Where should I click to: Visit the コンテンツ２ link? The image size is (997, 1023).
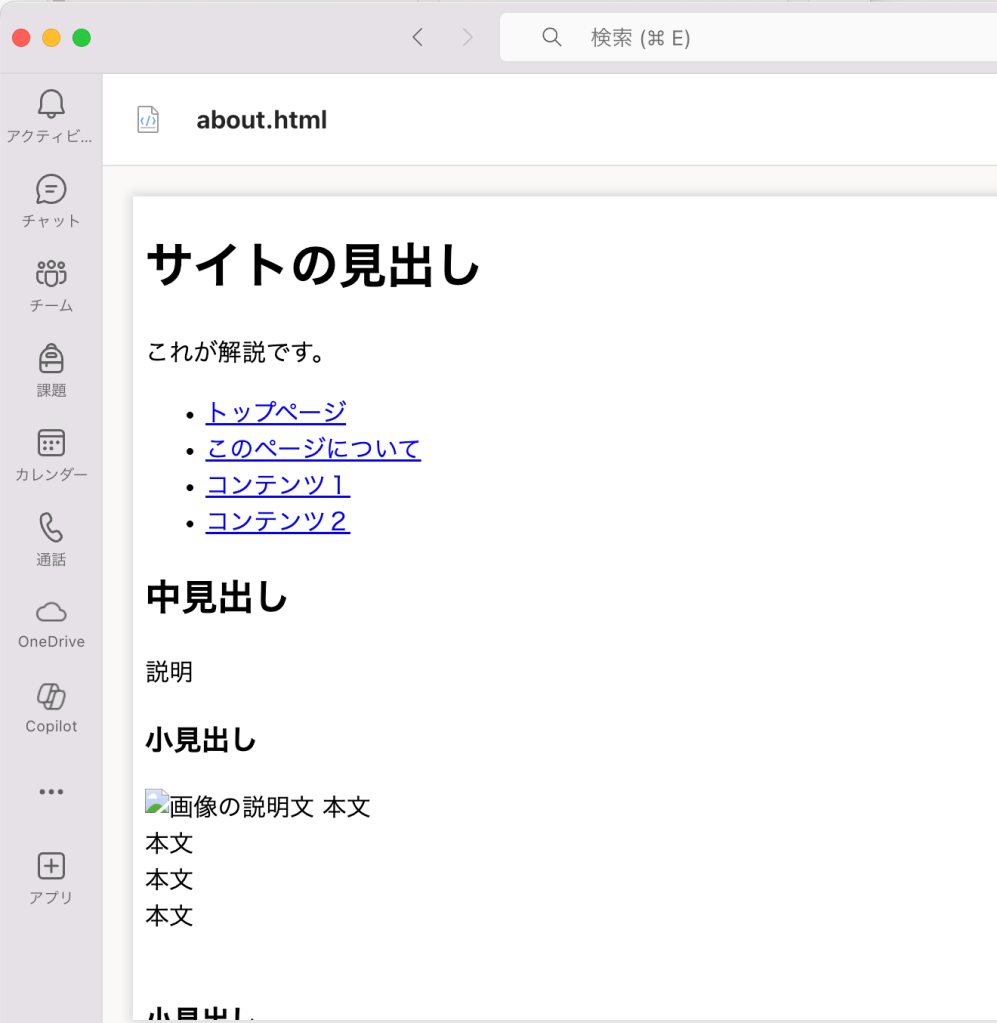click(278, 522)
